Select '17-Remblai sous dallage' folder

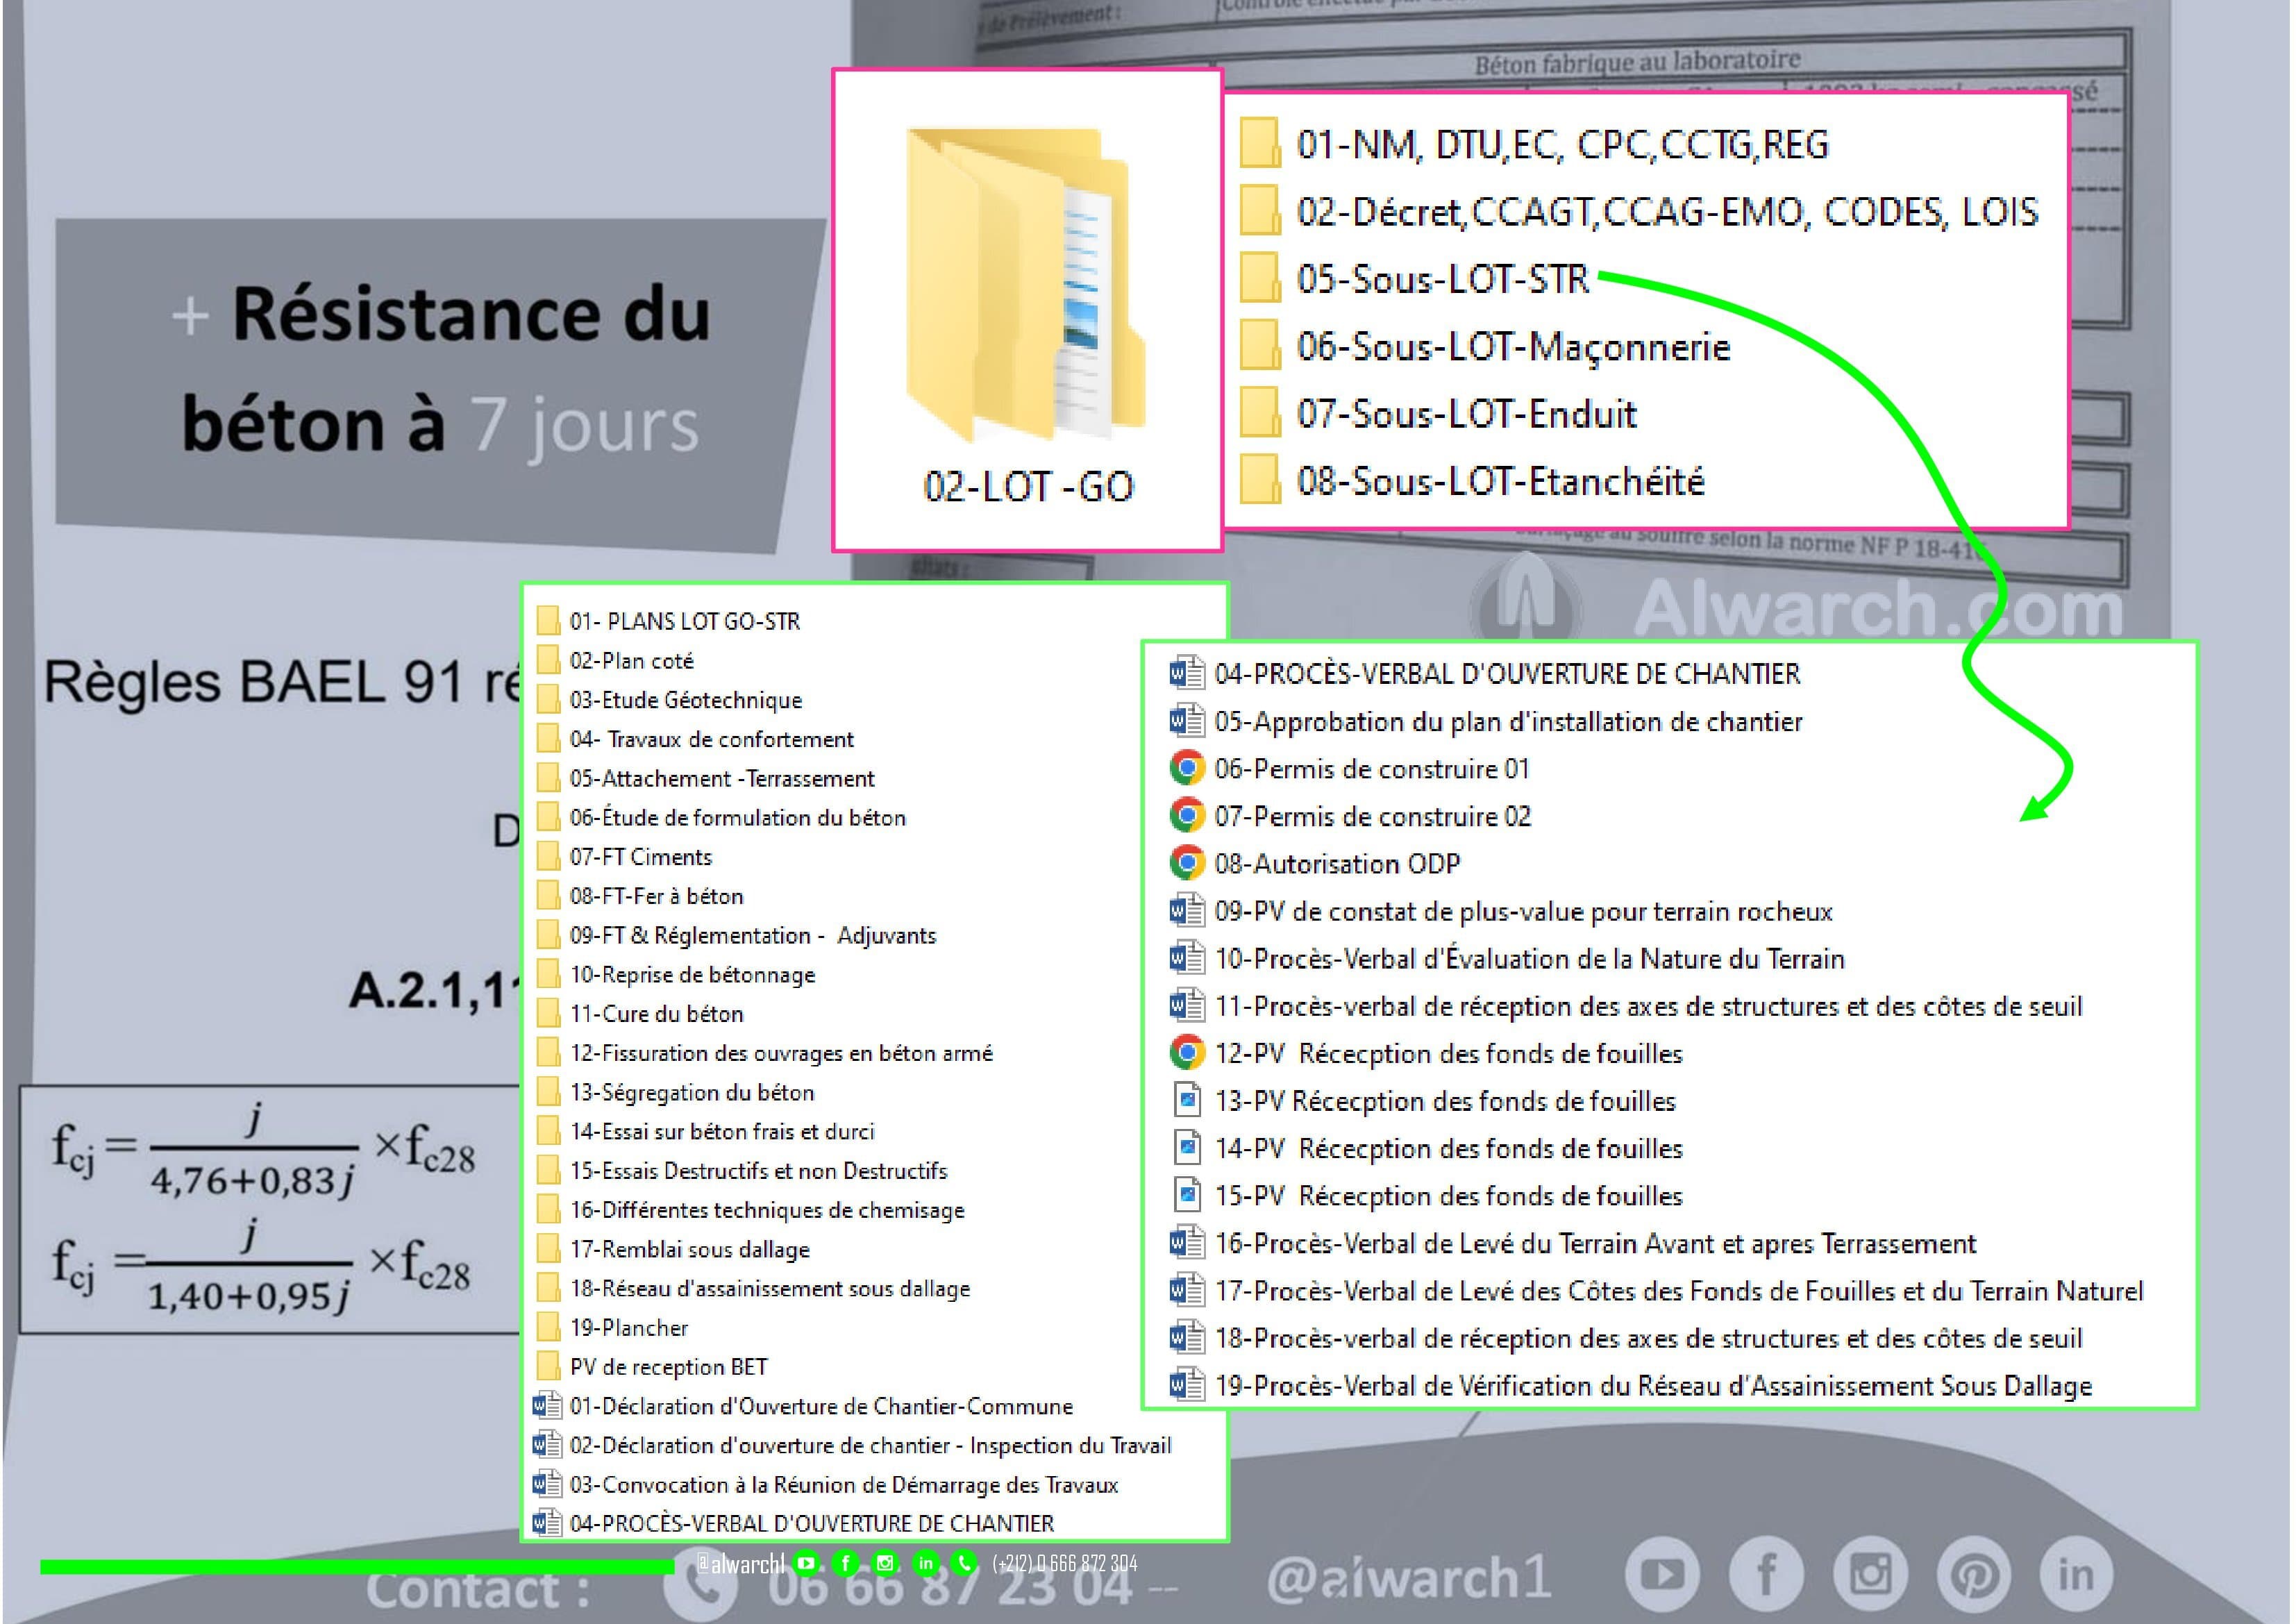pos(689,1249)
